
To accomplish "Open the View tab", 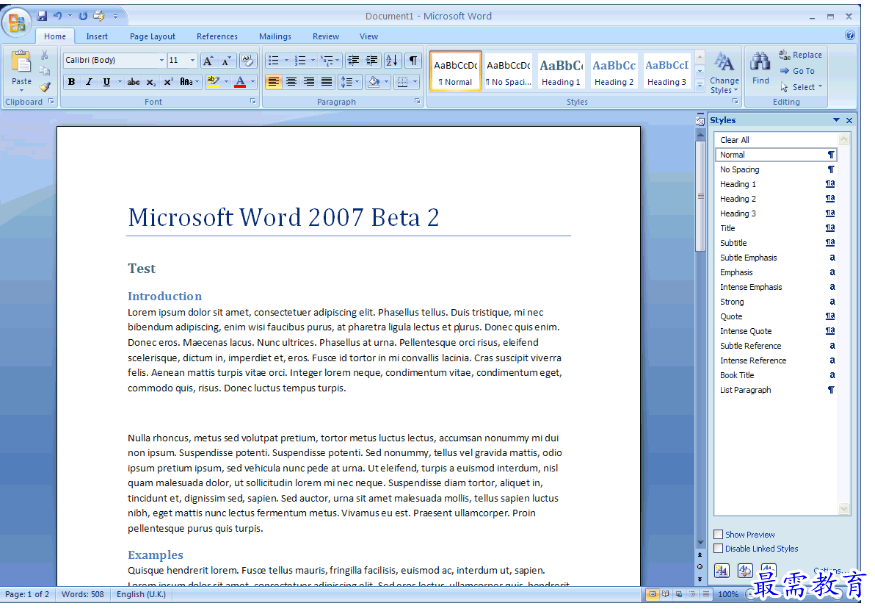I will coord(368,36).
